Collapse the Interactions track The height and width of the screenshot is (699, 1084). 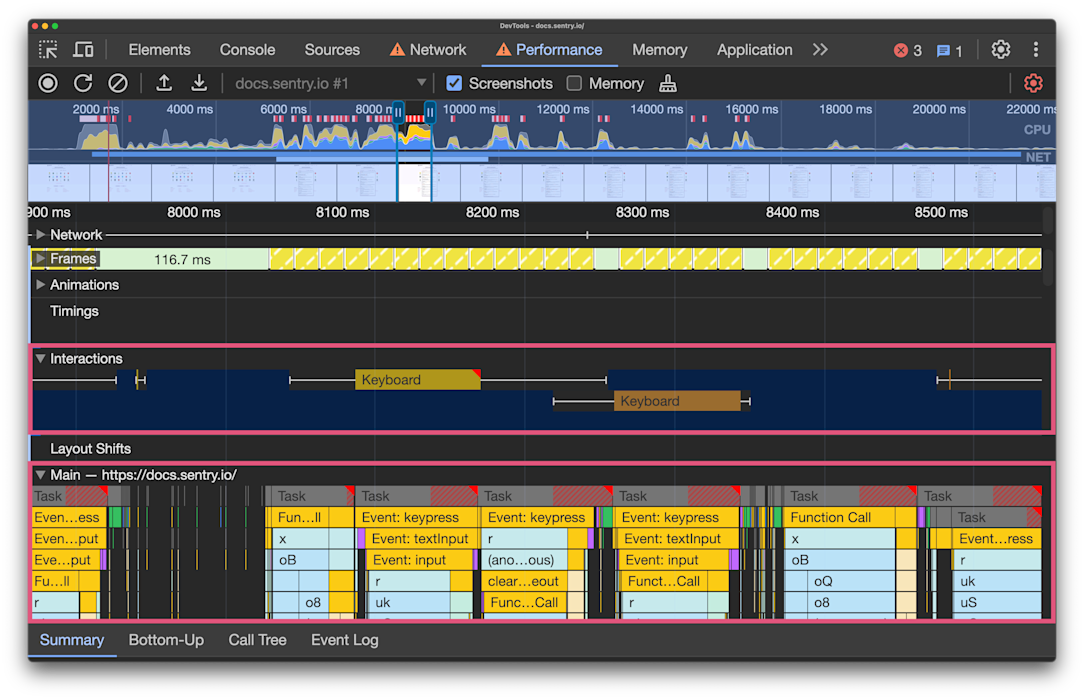(41, 359)
